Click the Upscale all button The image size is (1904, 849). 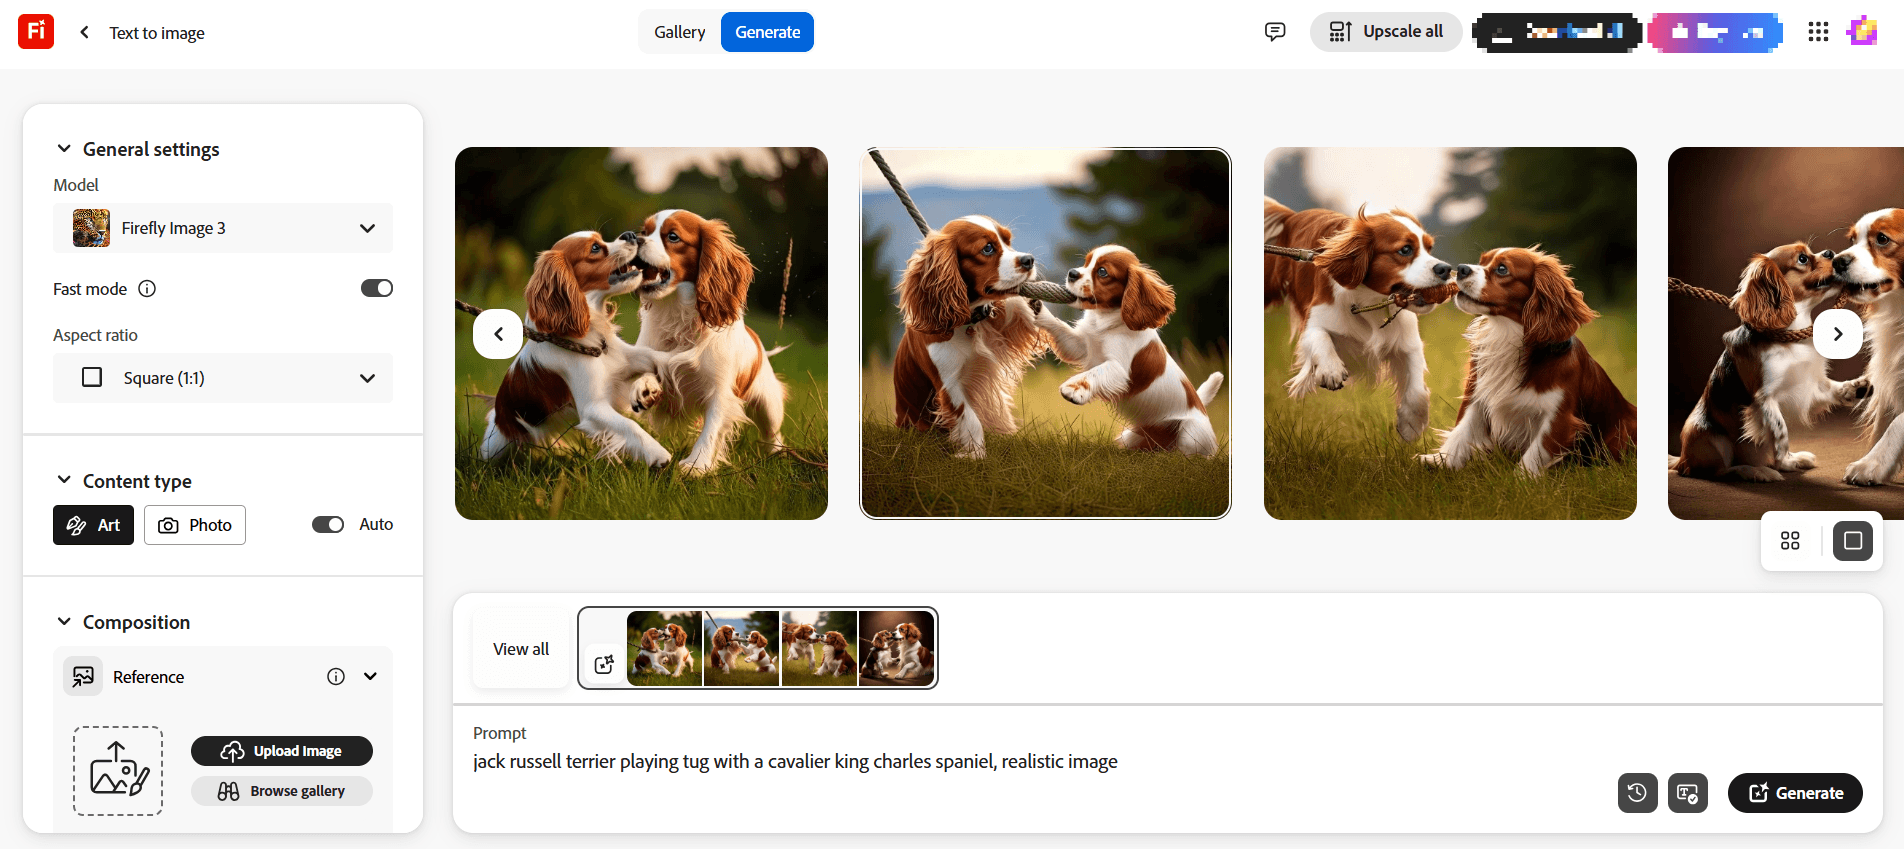pos(1386,32)
